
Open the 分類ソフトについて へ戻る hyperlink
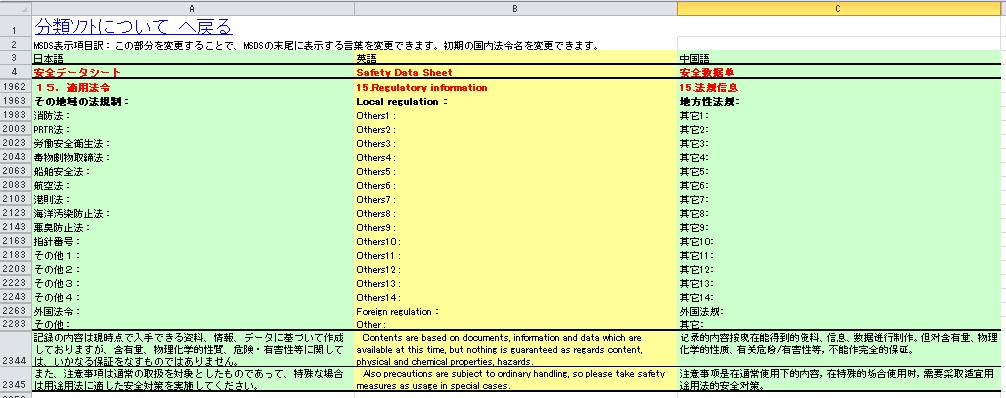[x=133, y=27]
